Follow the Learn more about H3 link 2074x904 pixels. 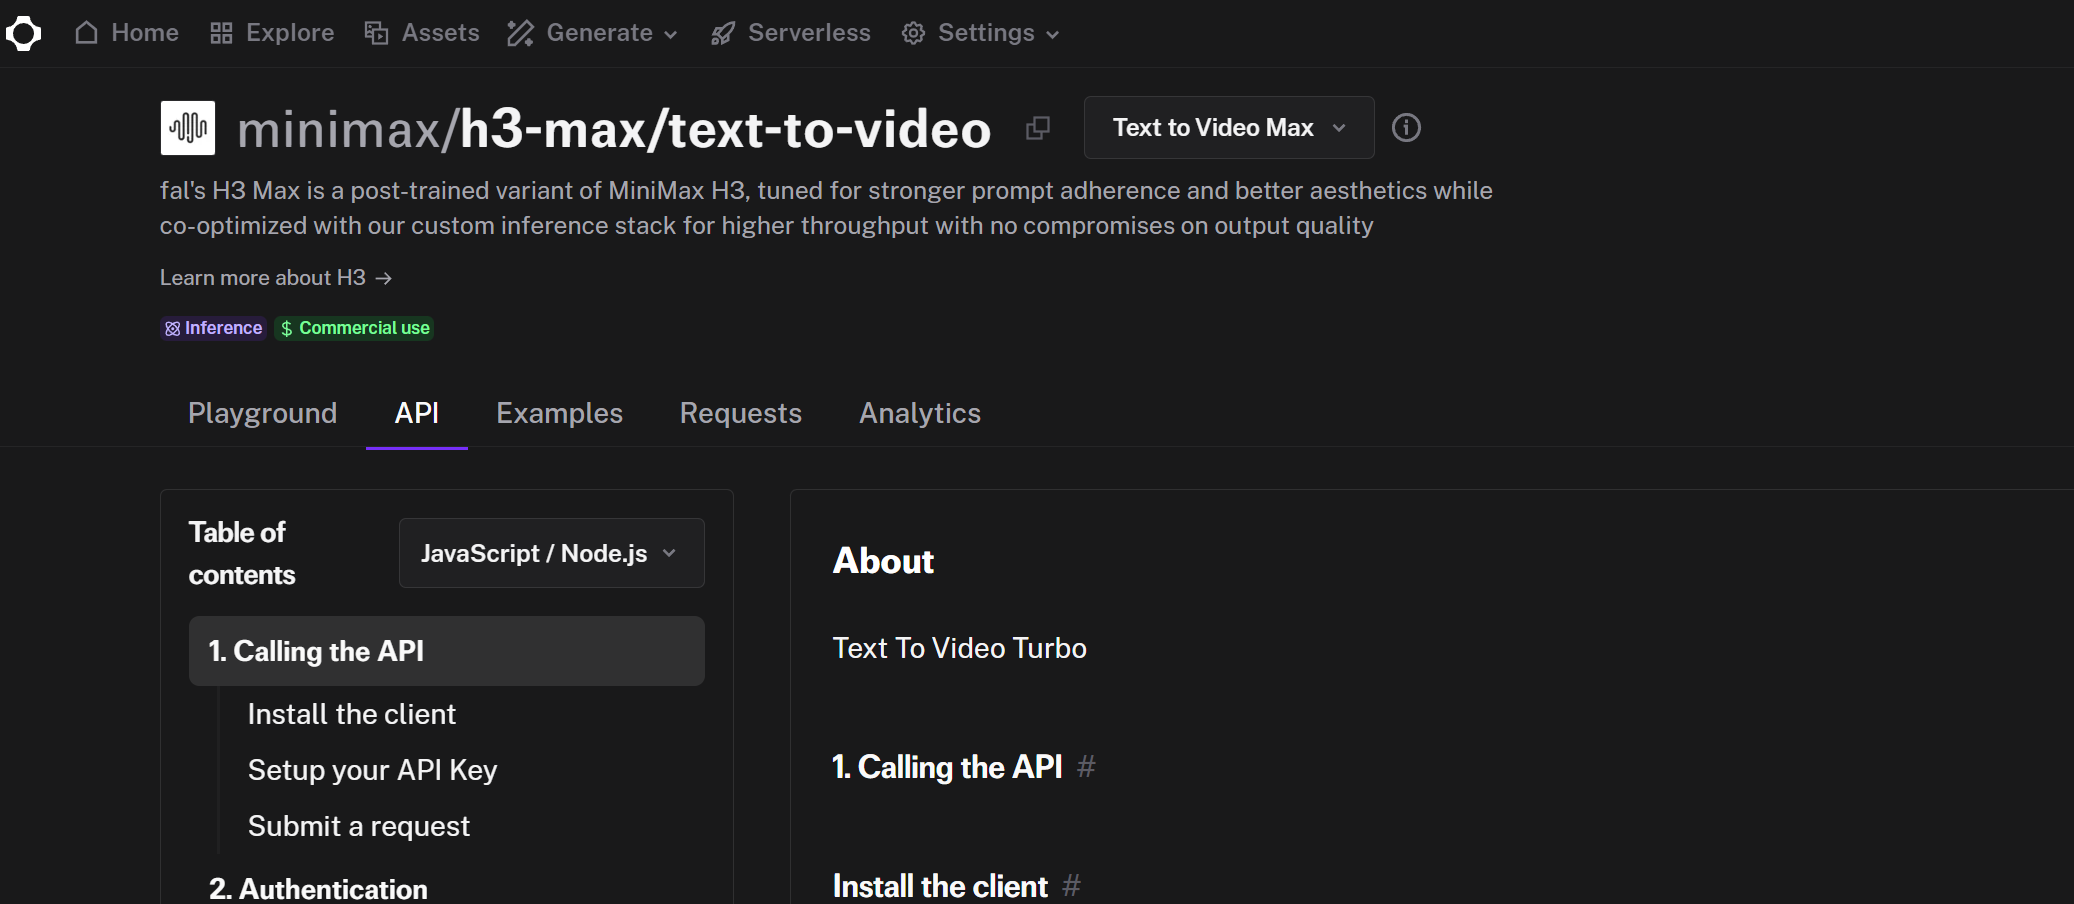[x=276, y=278]
